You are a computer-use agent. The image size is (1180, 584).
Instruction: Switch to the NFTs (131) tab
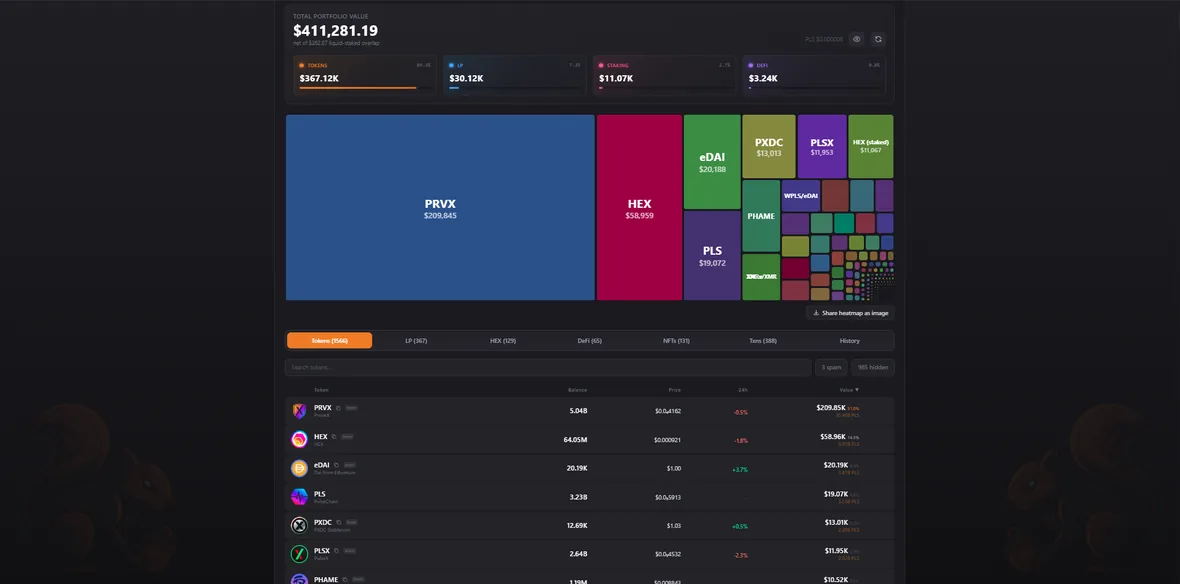[676, 341]
